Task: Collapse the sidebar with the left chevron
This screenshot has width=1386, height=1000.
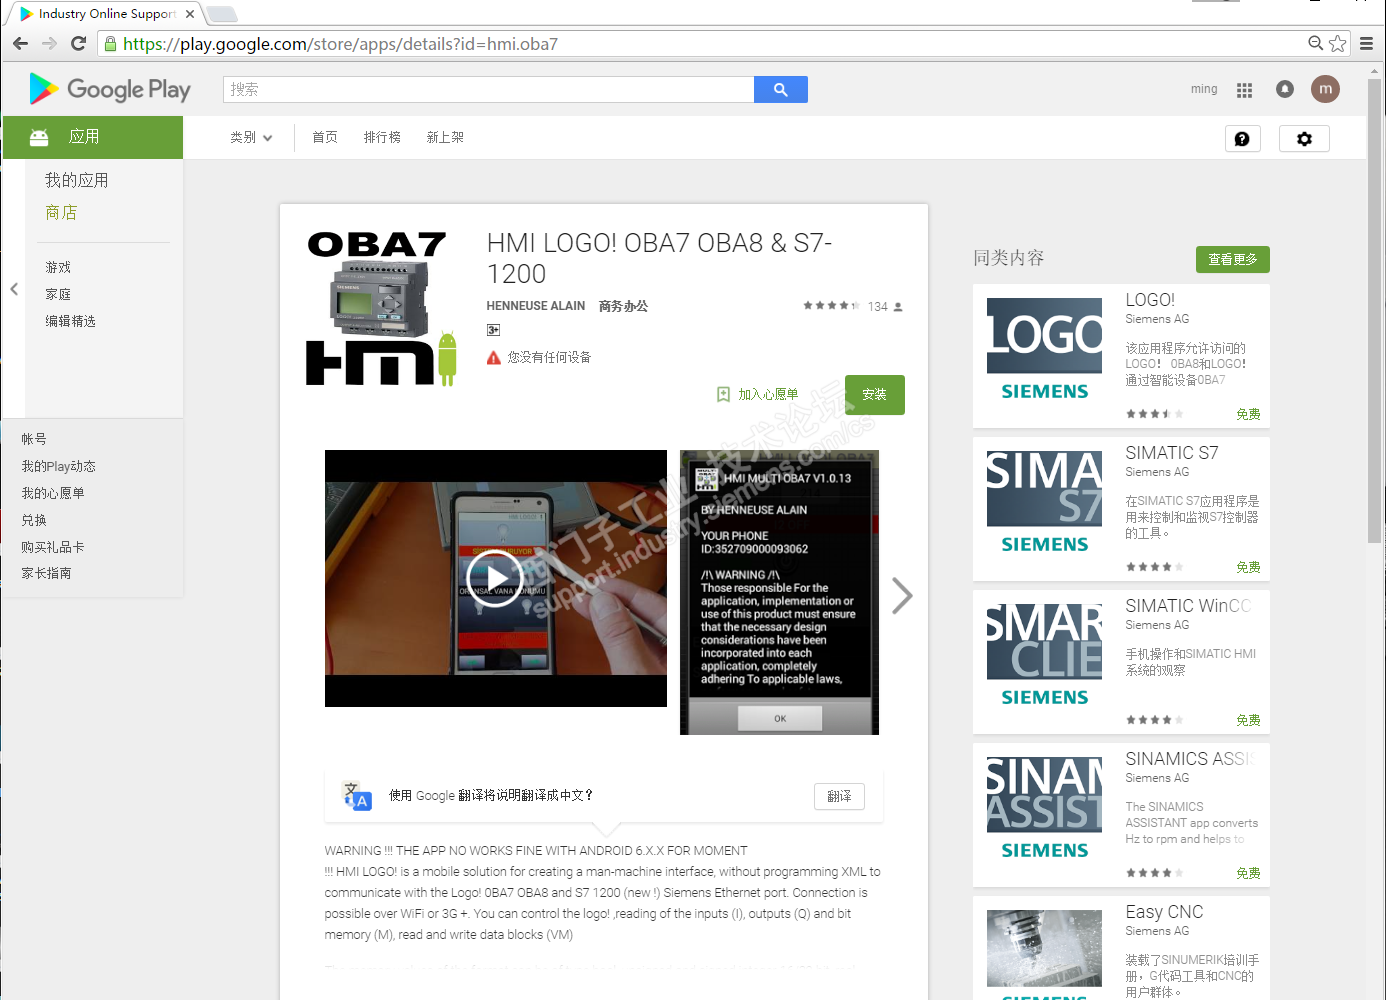Action: pyautogui.click(x=14, y=289)
